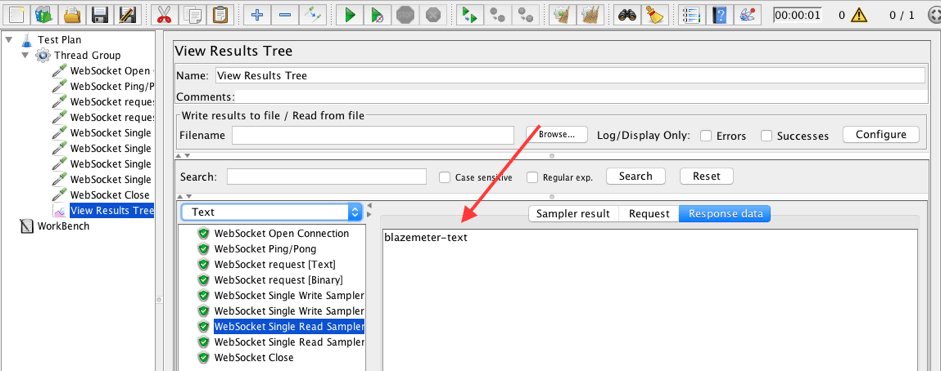Click the Search button
941x371 pixels.
[636, 176]
